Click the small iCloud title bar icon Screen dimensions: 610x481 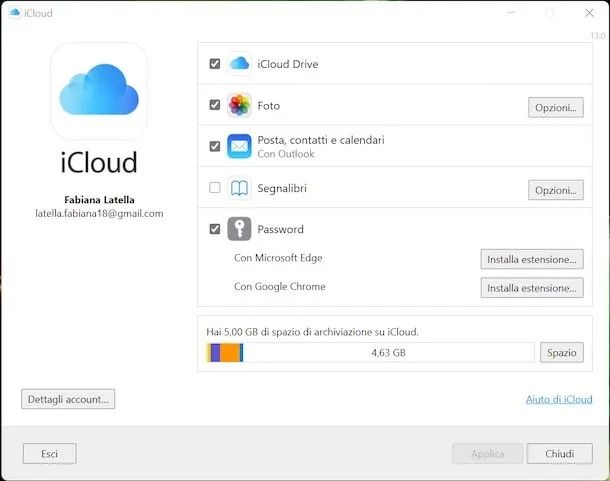[14, 12]
